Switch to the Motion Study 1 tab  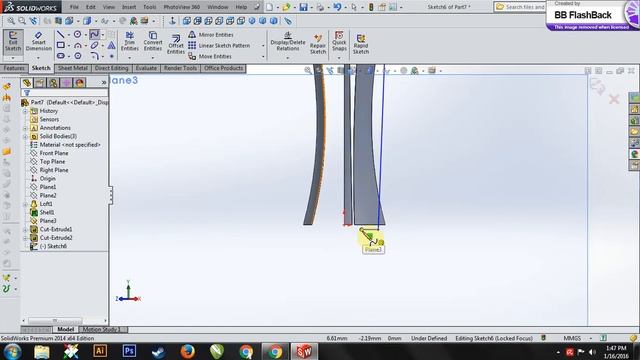tap(102, 329)
